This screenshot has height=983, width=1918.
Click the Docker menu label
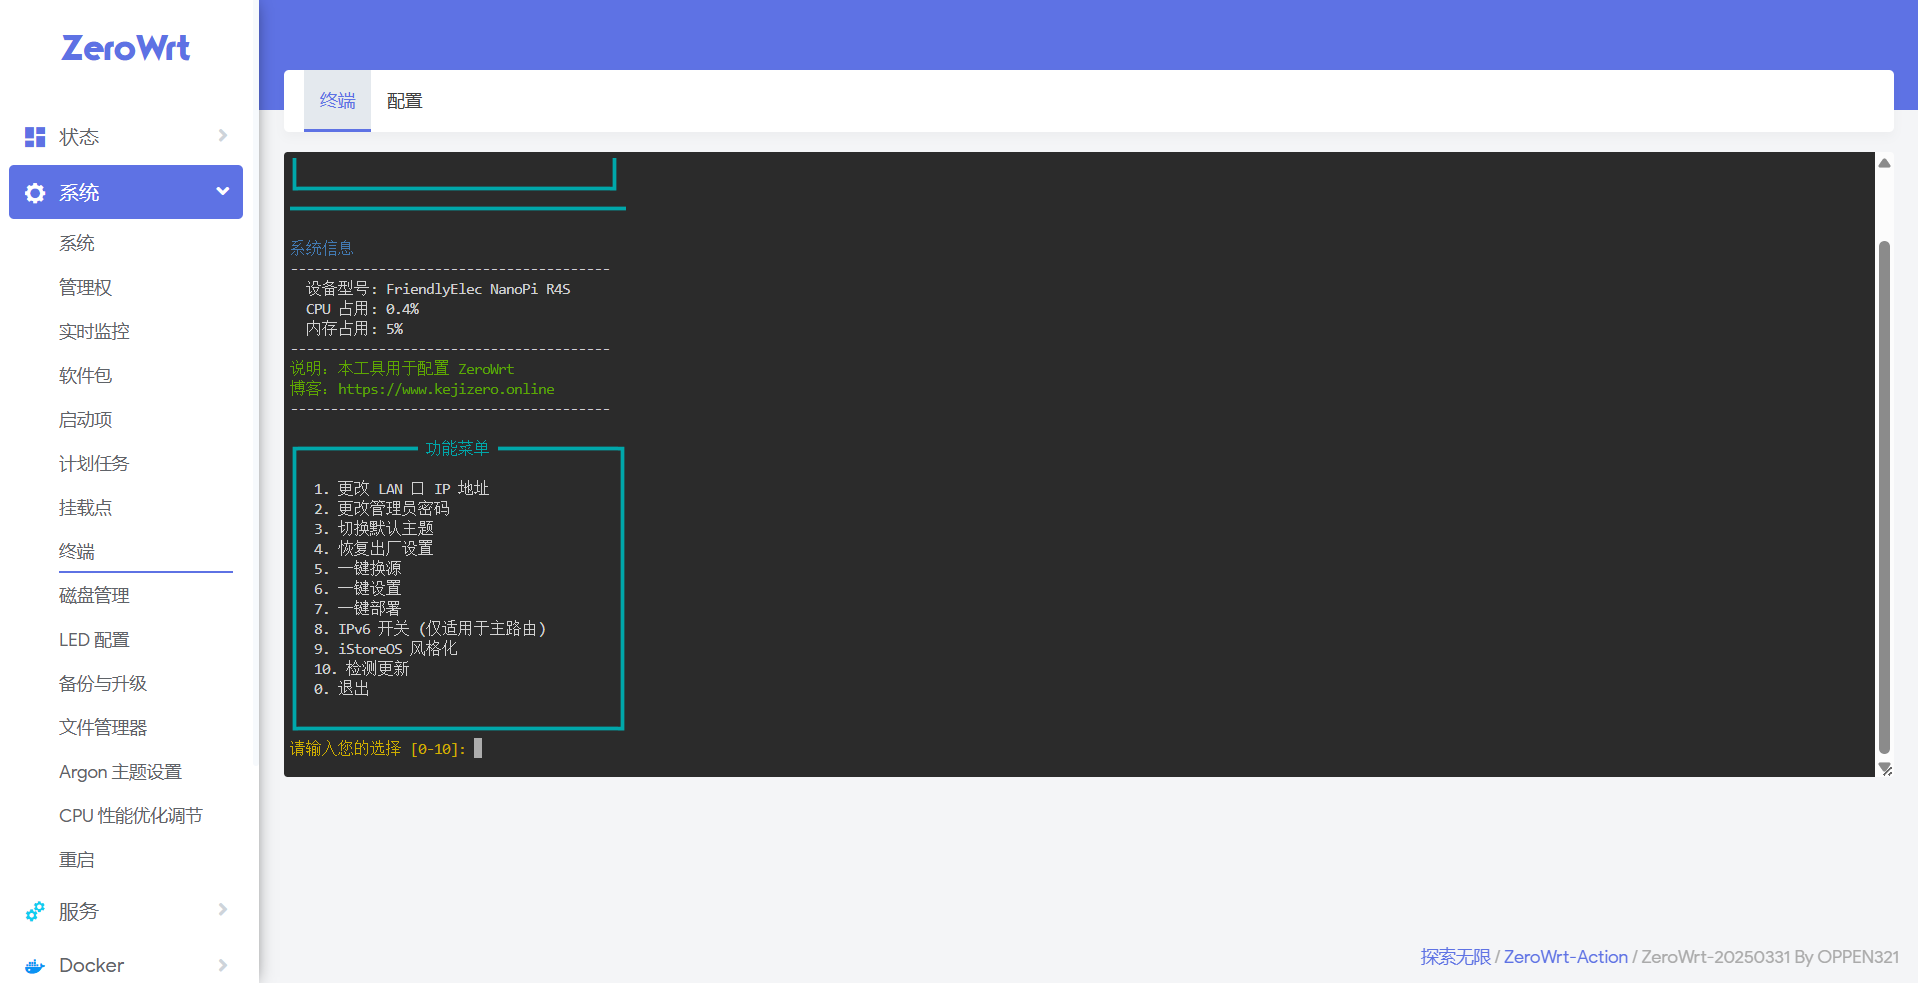point(91,965)
